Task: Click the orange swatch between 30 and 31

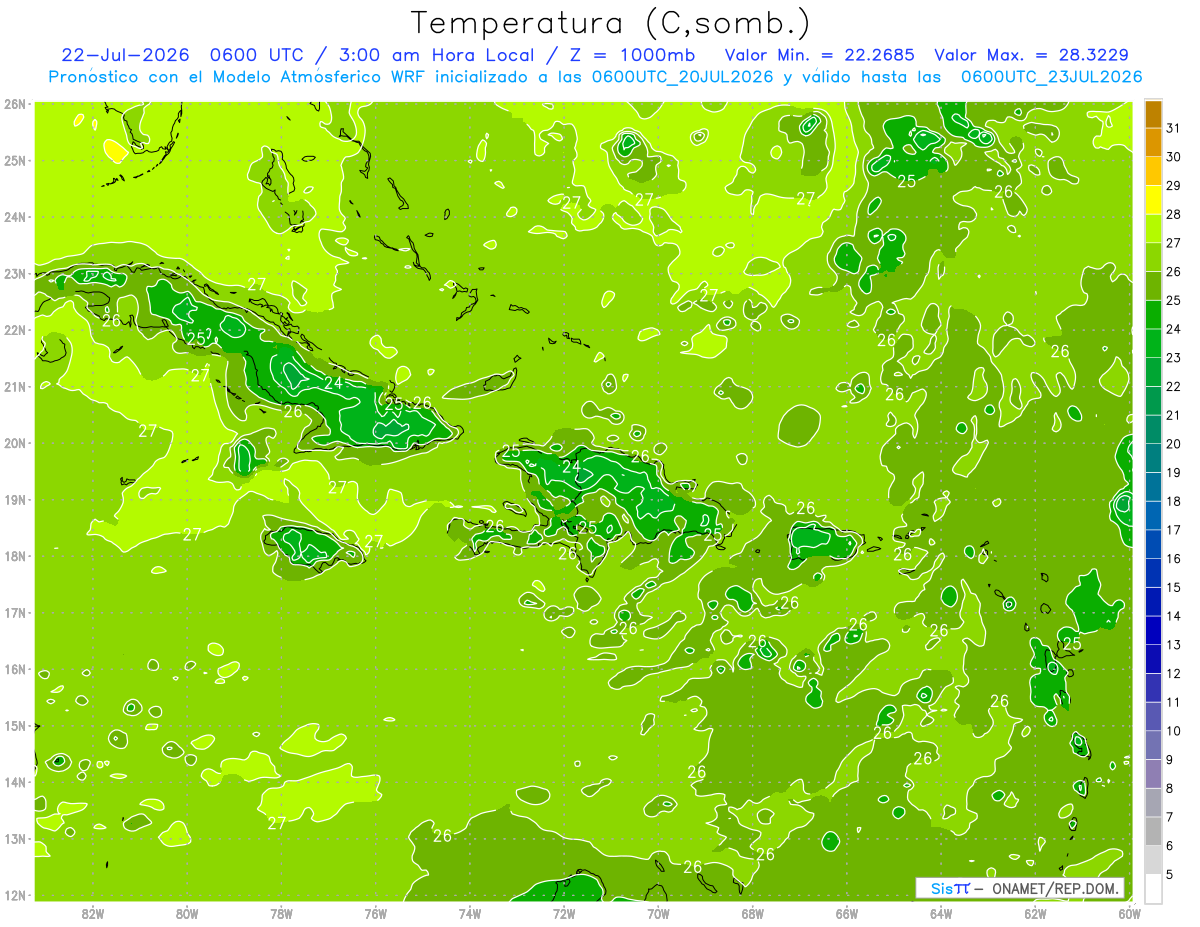Action: (1153, 143)
